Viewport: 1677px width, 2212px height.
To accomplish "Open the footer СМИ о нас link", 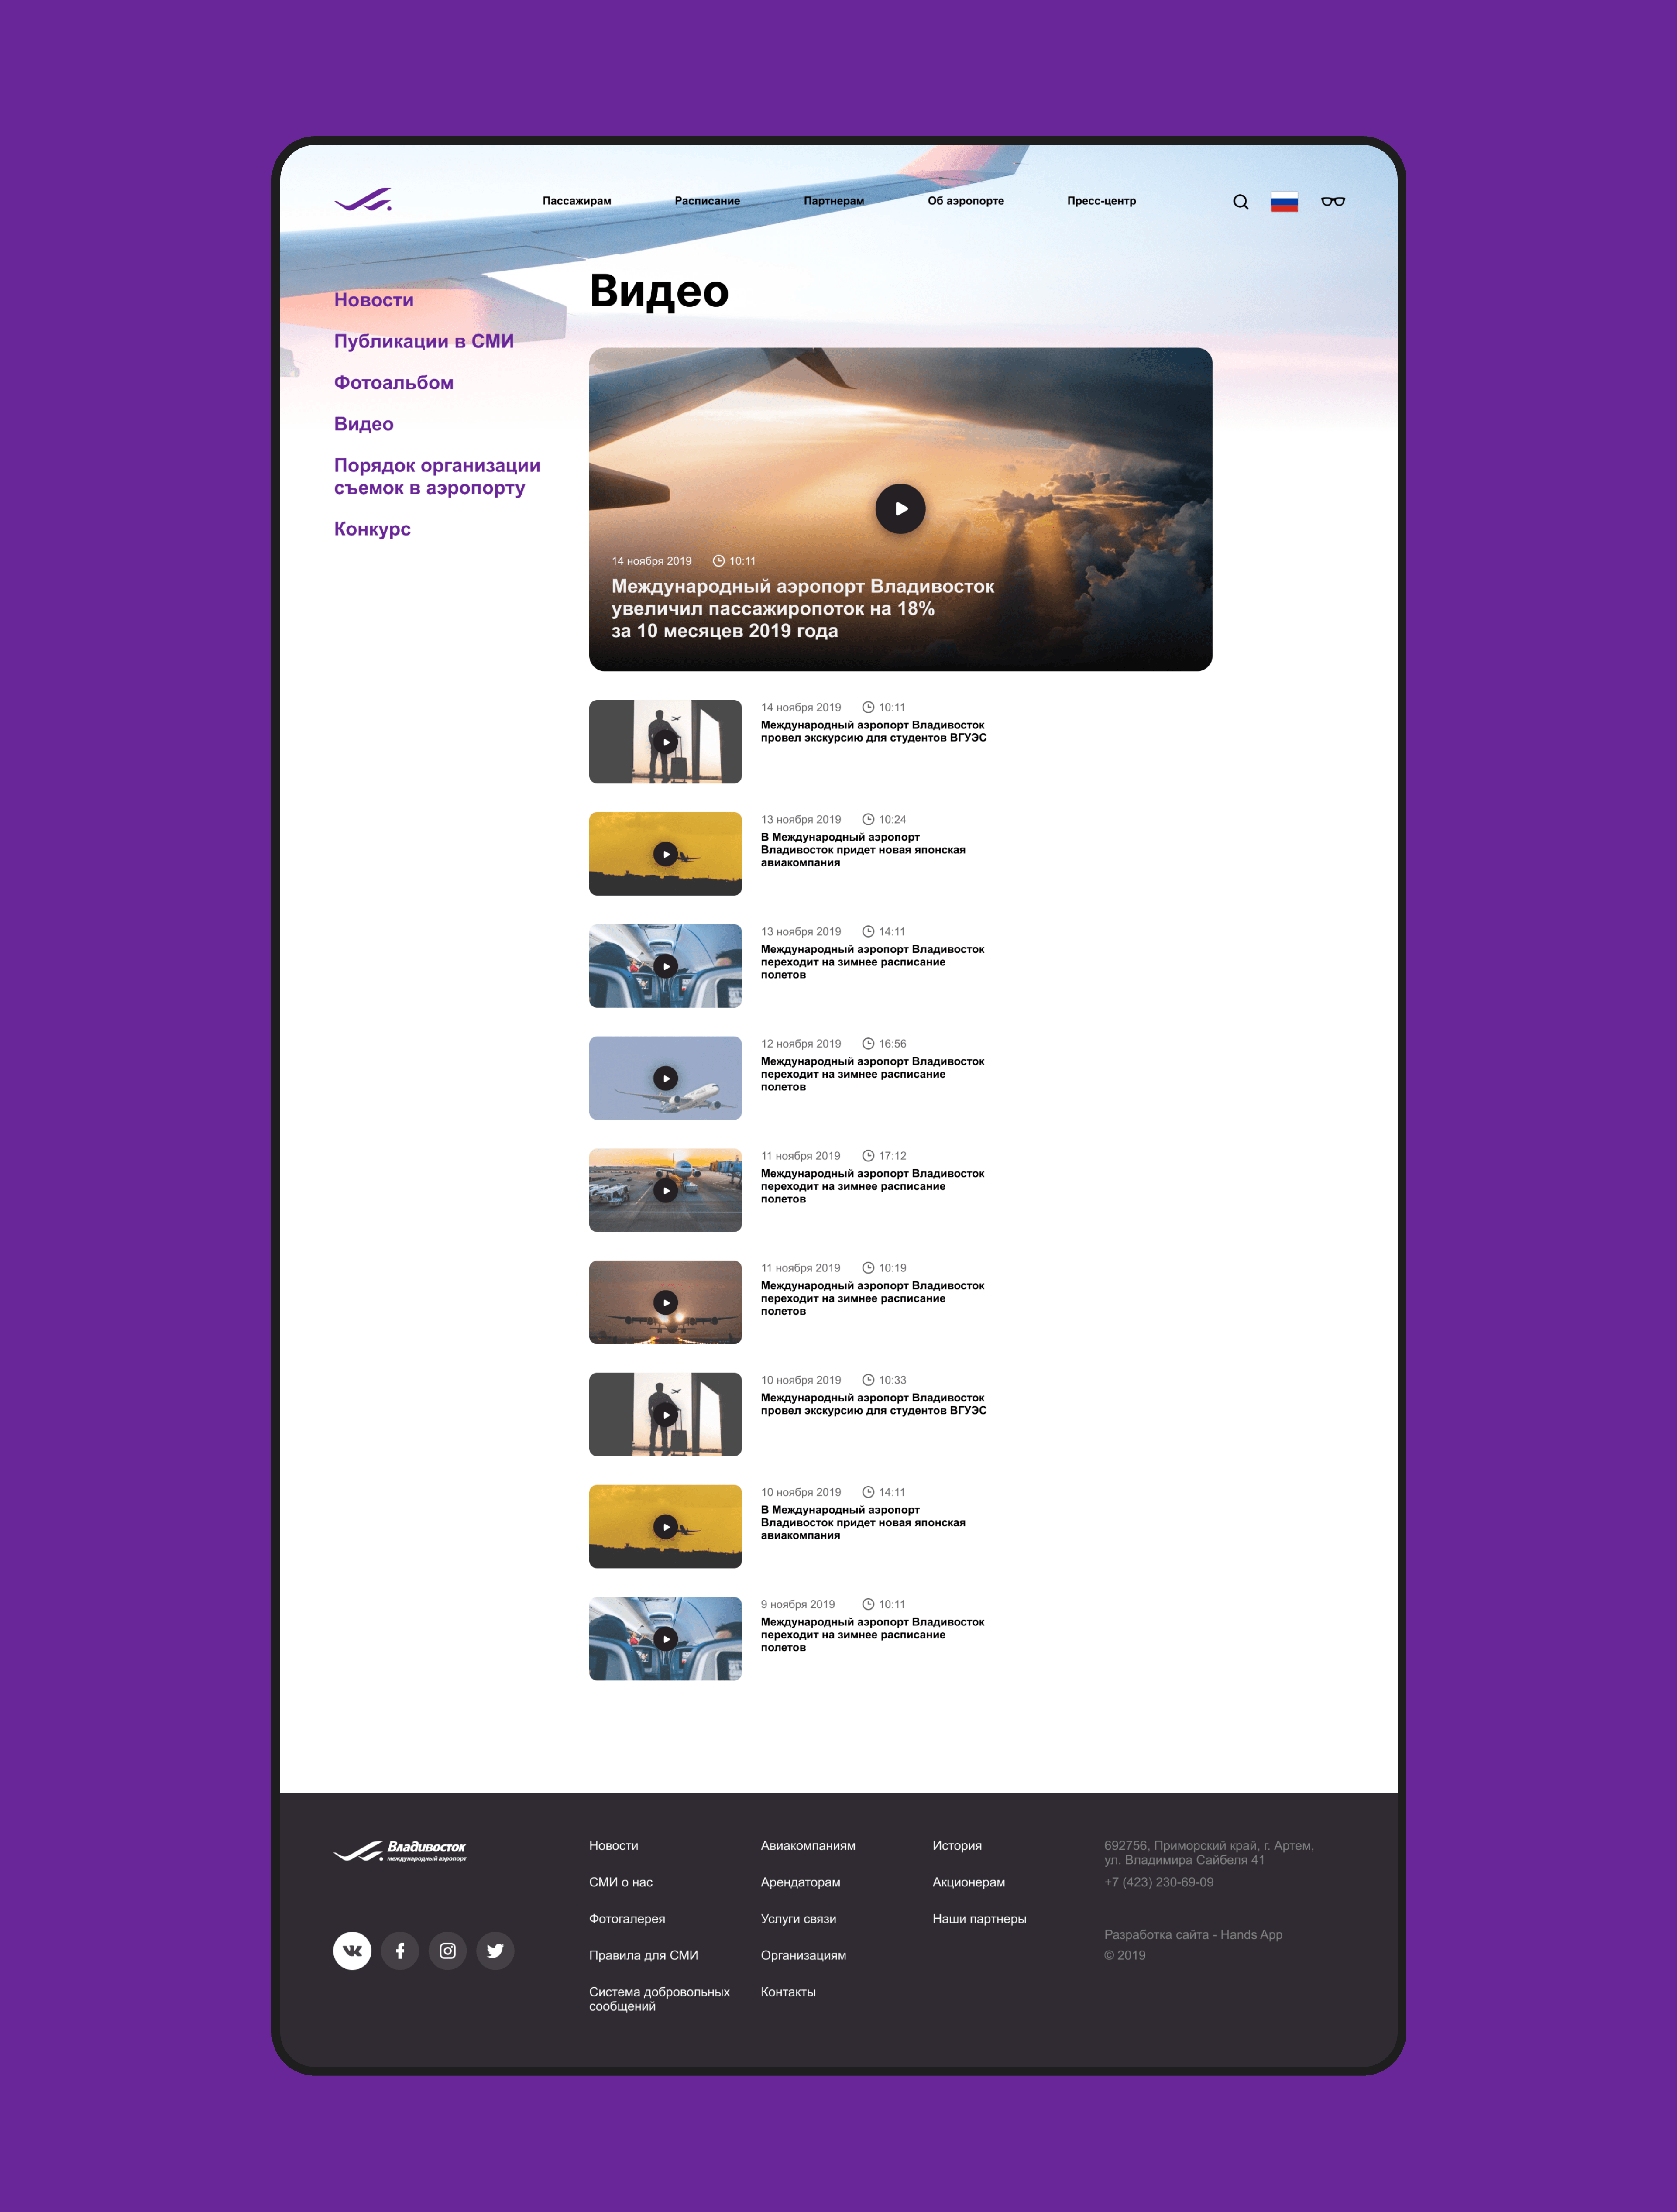I will [x=621, y=1882].
